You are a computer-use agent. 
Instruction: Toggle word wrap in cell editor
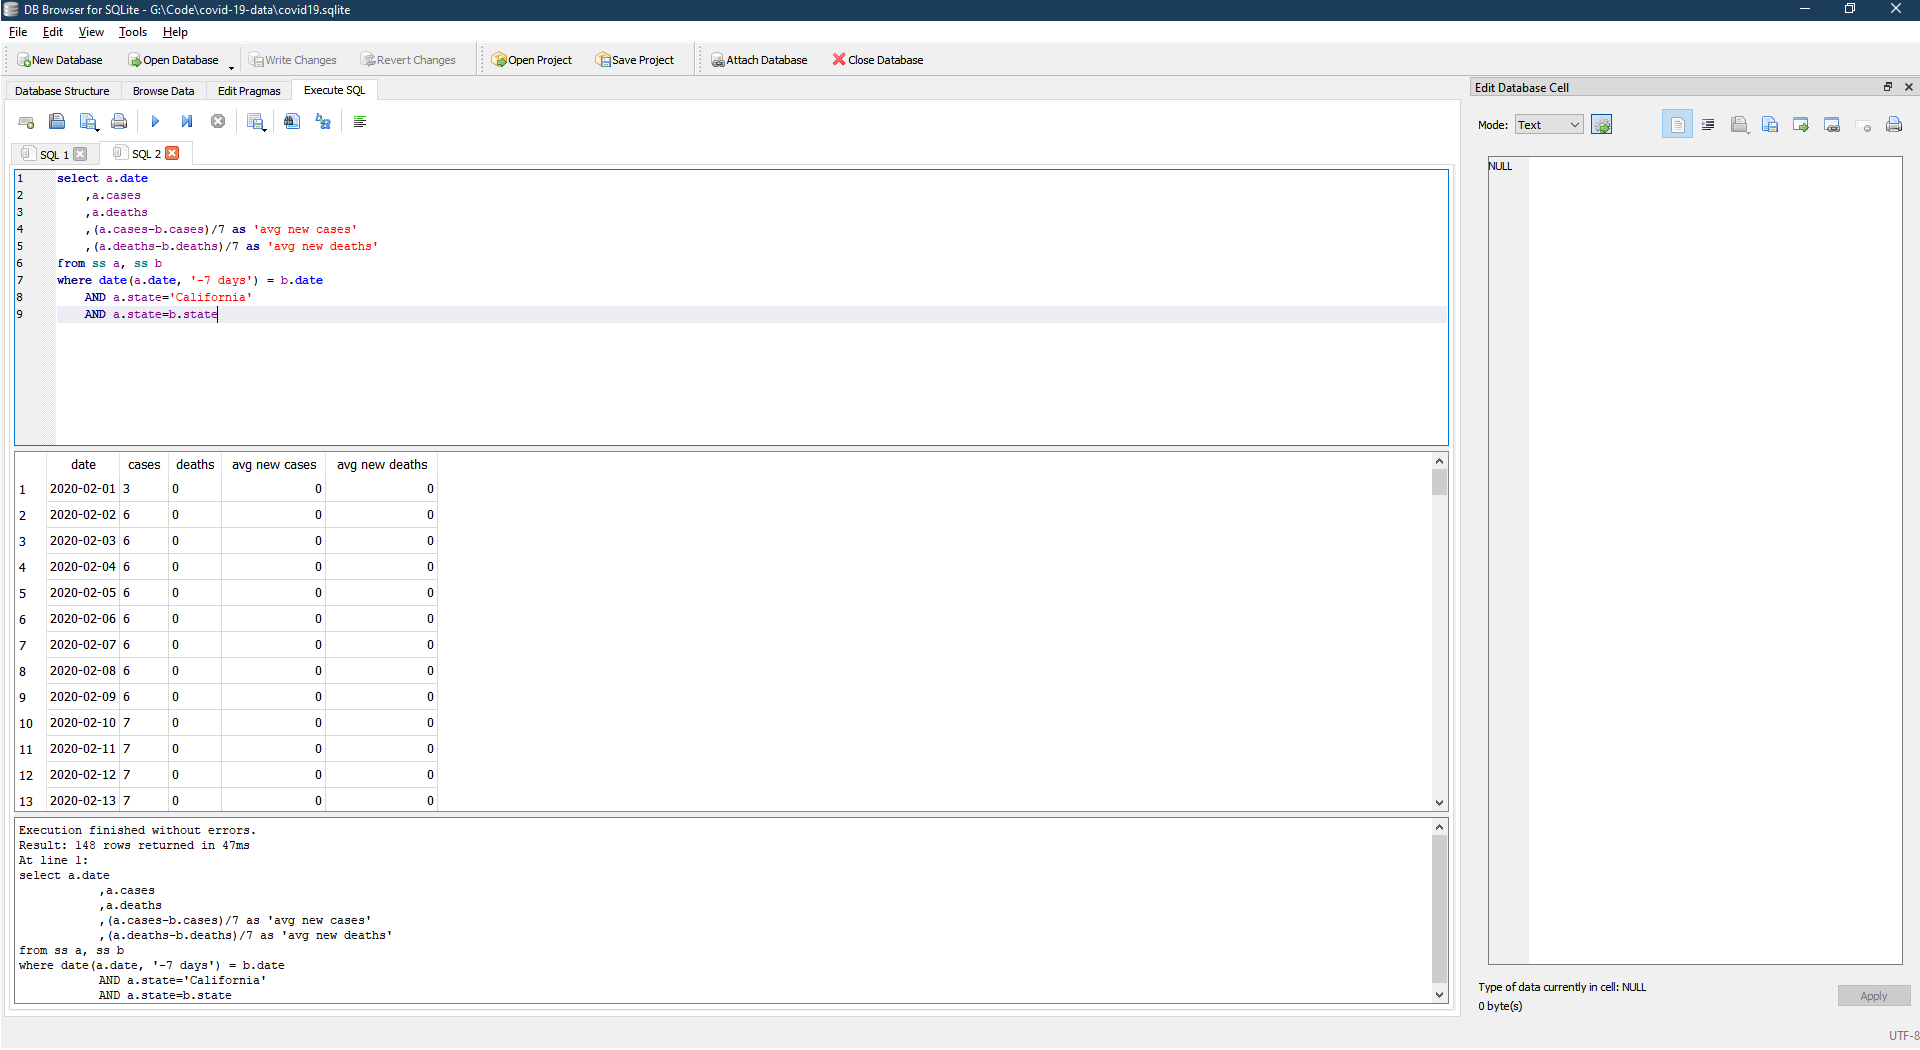click(x=1708, y=124)
